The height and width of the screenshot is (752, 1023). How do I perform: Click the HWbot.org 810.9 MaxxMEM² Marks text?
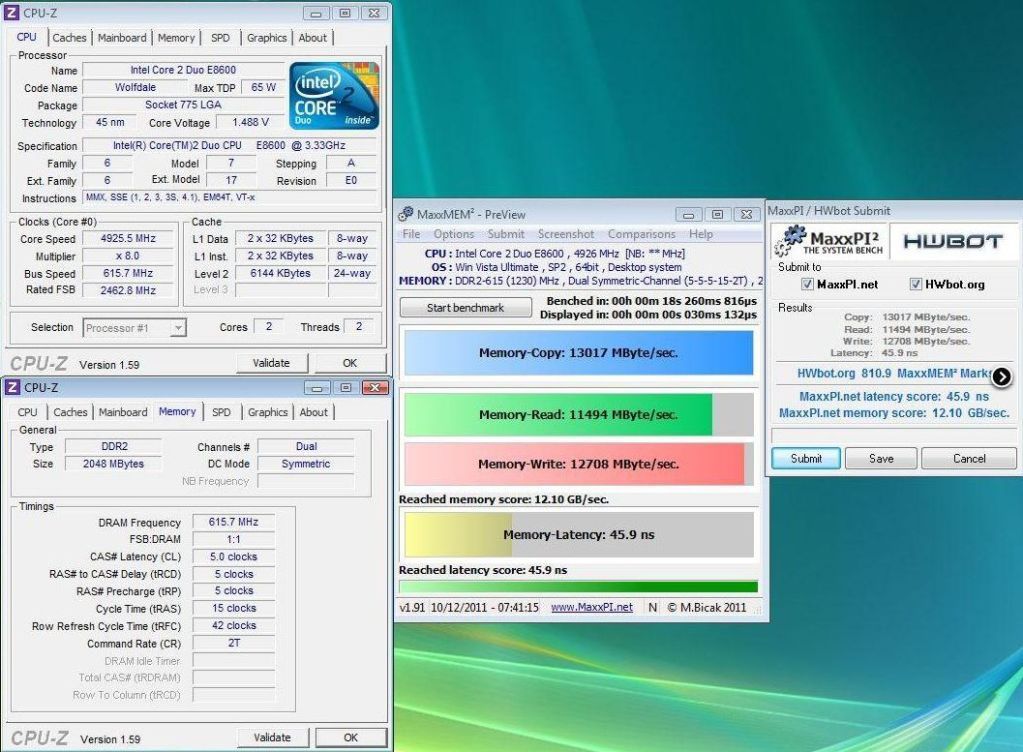894,374
